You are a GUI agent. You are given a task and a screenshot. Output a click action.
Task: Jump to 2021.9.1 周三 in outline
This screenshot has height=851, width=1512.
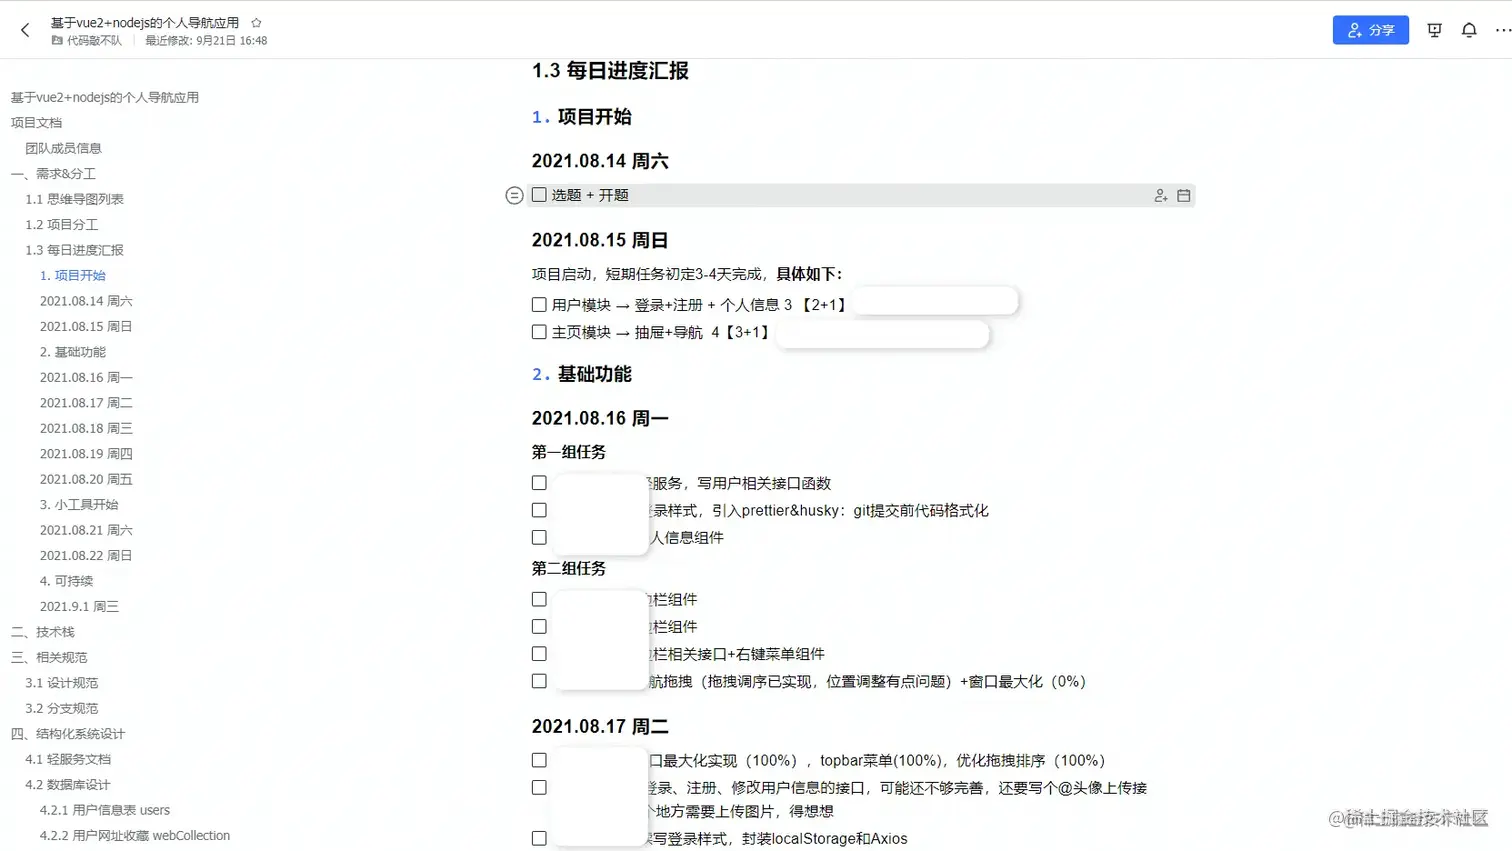(79, 606)
